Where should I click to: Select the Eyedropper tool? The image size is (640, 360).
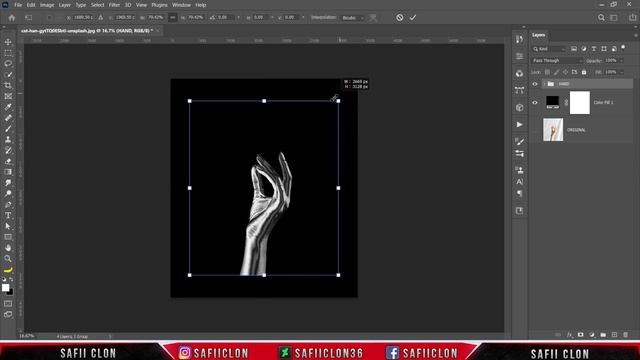coord(8,107)
